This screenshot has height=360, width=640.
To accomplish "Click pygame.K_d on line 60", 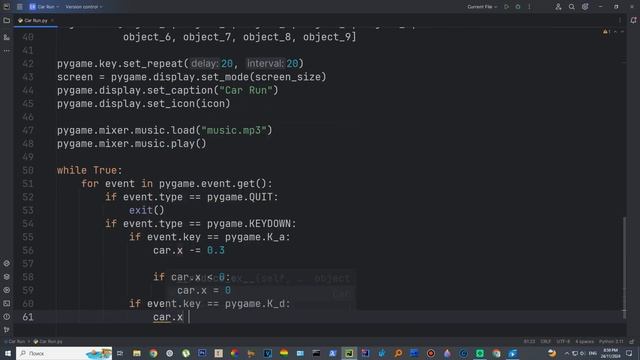I will [254, 304].
